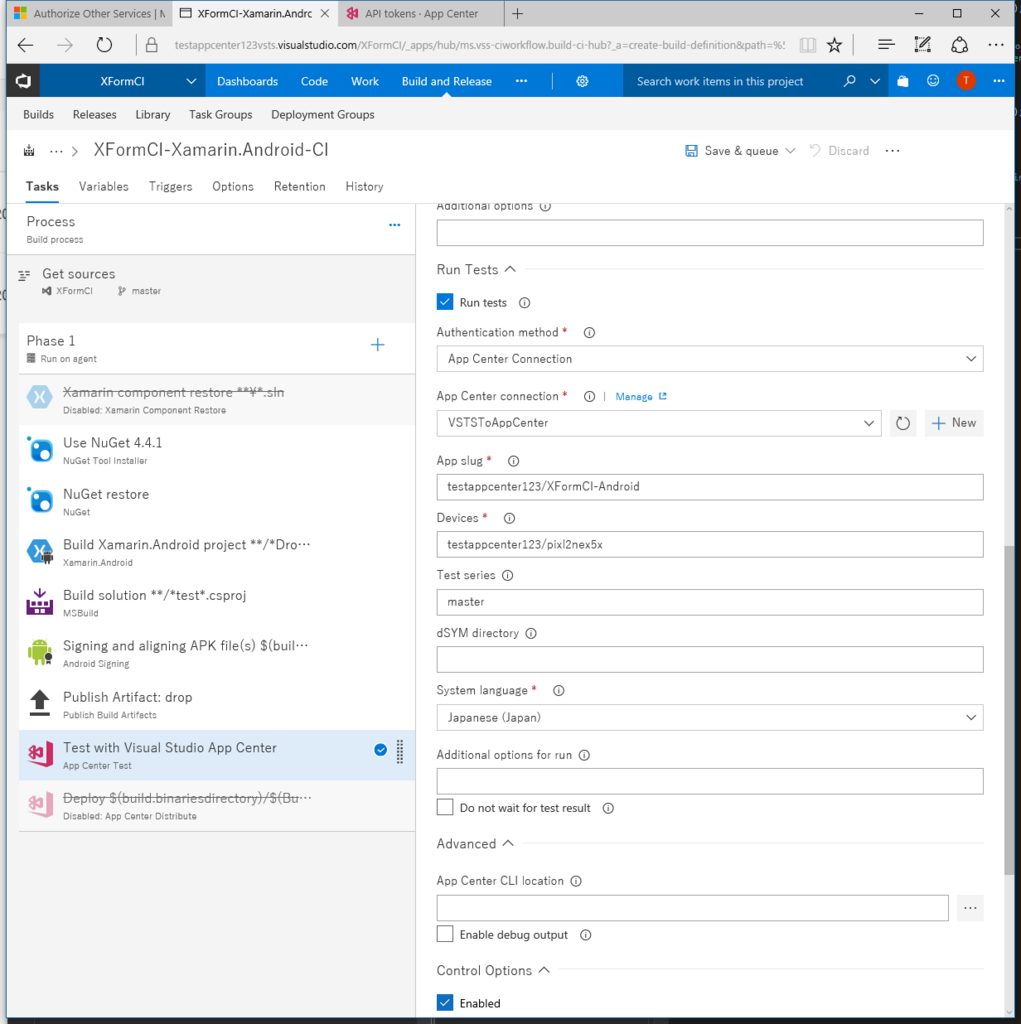Click the VSTS home logo icon
This screenshot has height=1024, width=1021.
click(x=24, y=81)
